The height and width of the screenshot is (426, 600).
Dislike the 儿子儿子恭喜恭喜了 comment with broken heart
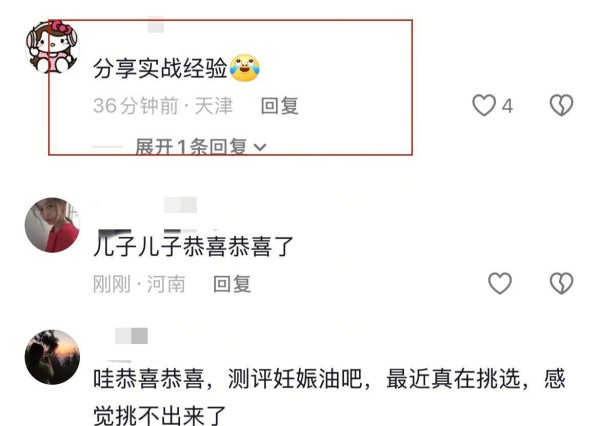[561, 283]
